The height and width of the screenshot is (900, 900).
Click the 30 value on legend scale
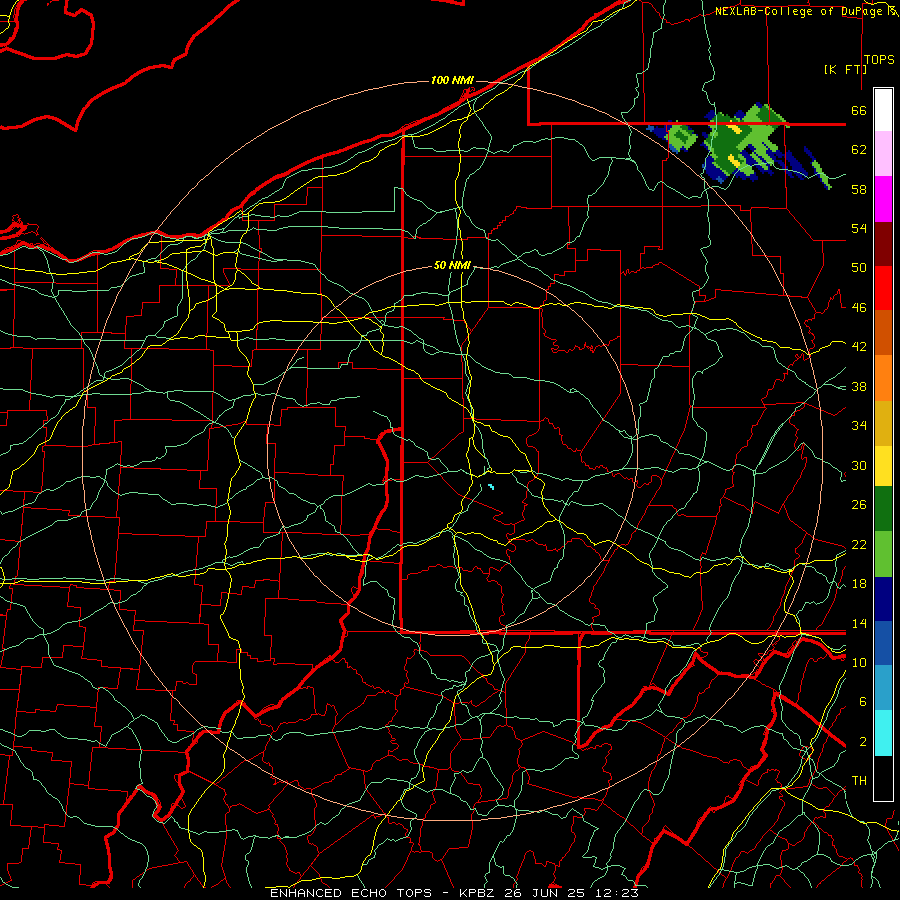[x=859, y=465]
